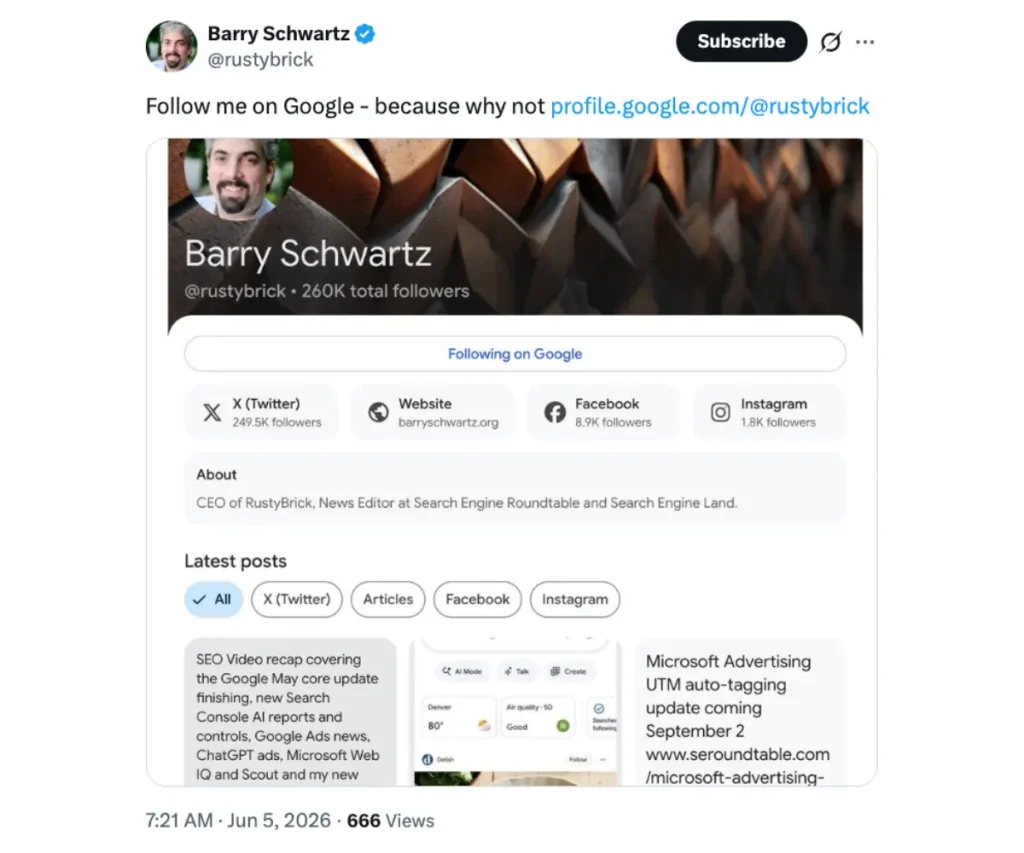Switch to the Articles filter chip
The image size is (1024, 853).
click(x=388, y=600)
